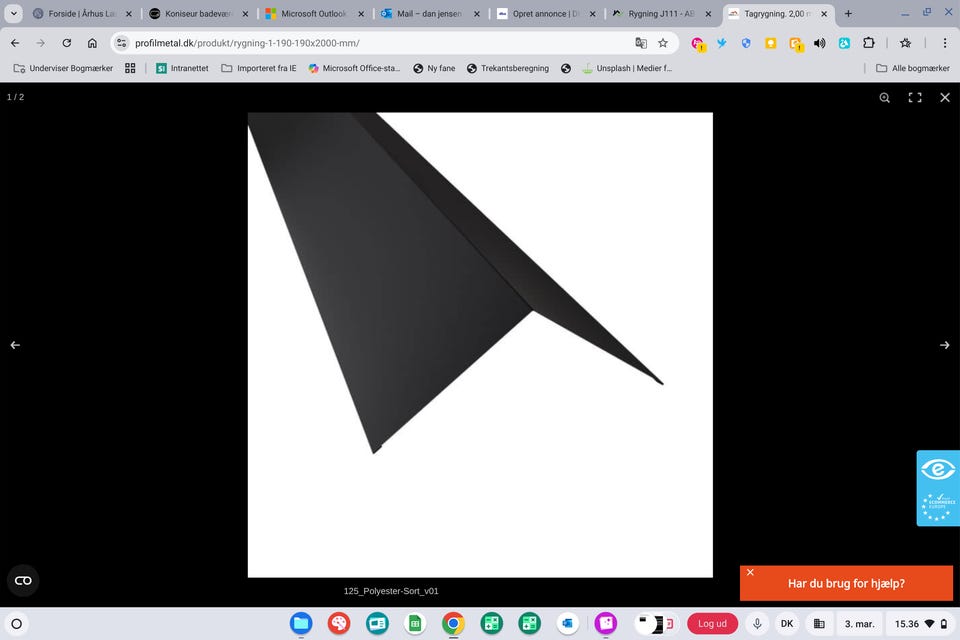Click the Log ud button
The height and width of the screenshot is (640, 960).
[712, 623]
